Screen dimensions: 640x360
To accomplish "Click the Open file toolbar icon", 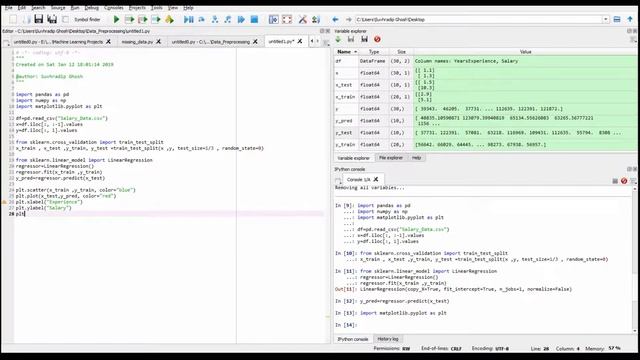I will 26,19.
